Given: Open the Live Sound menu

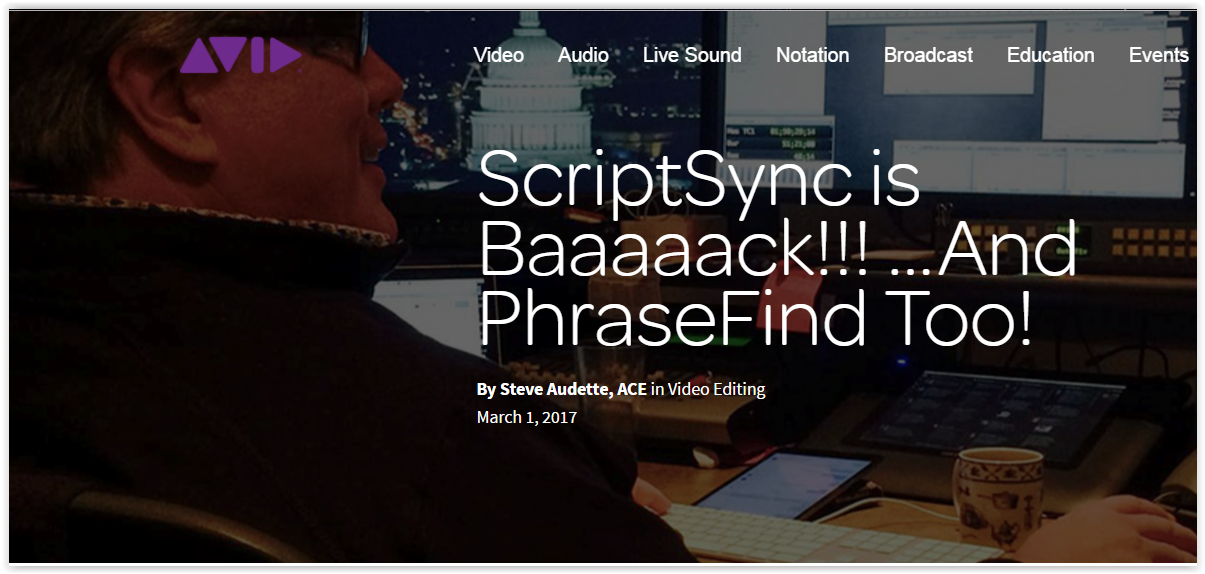Looking at the screenshot, I should 692,55.
